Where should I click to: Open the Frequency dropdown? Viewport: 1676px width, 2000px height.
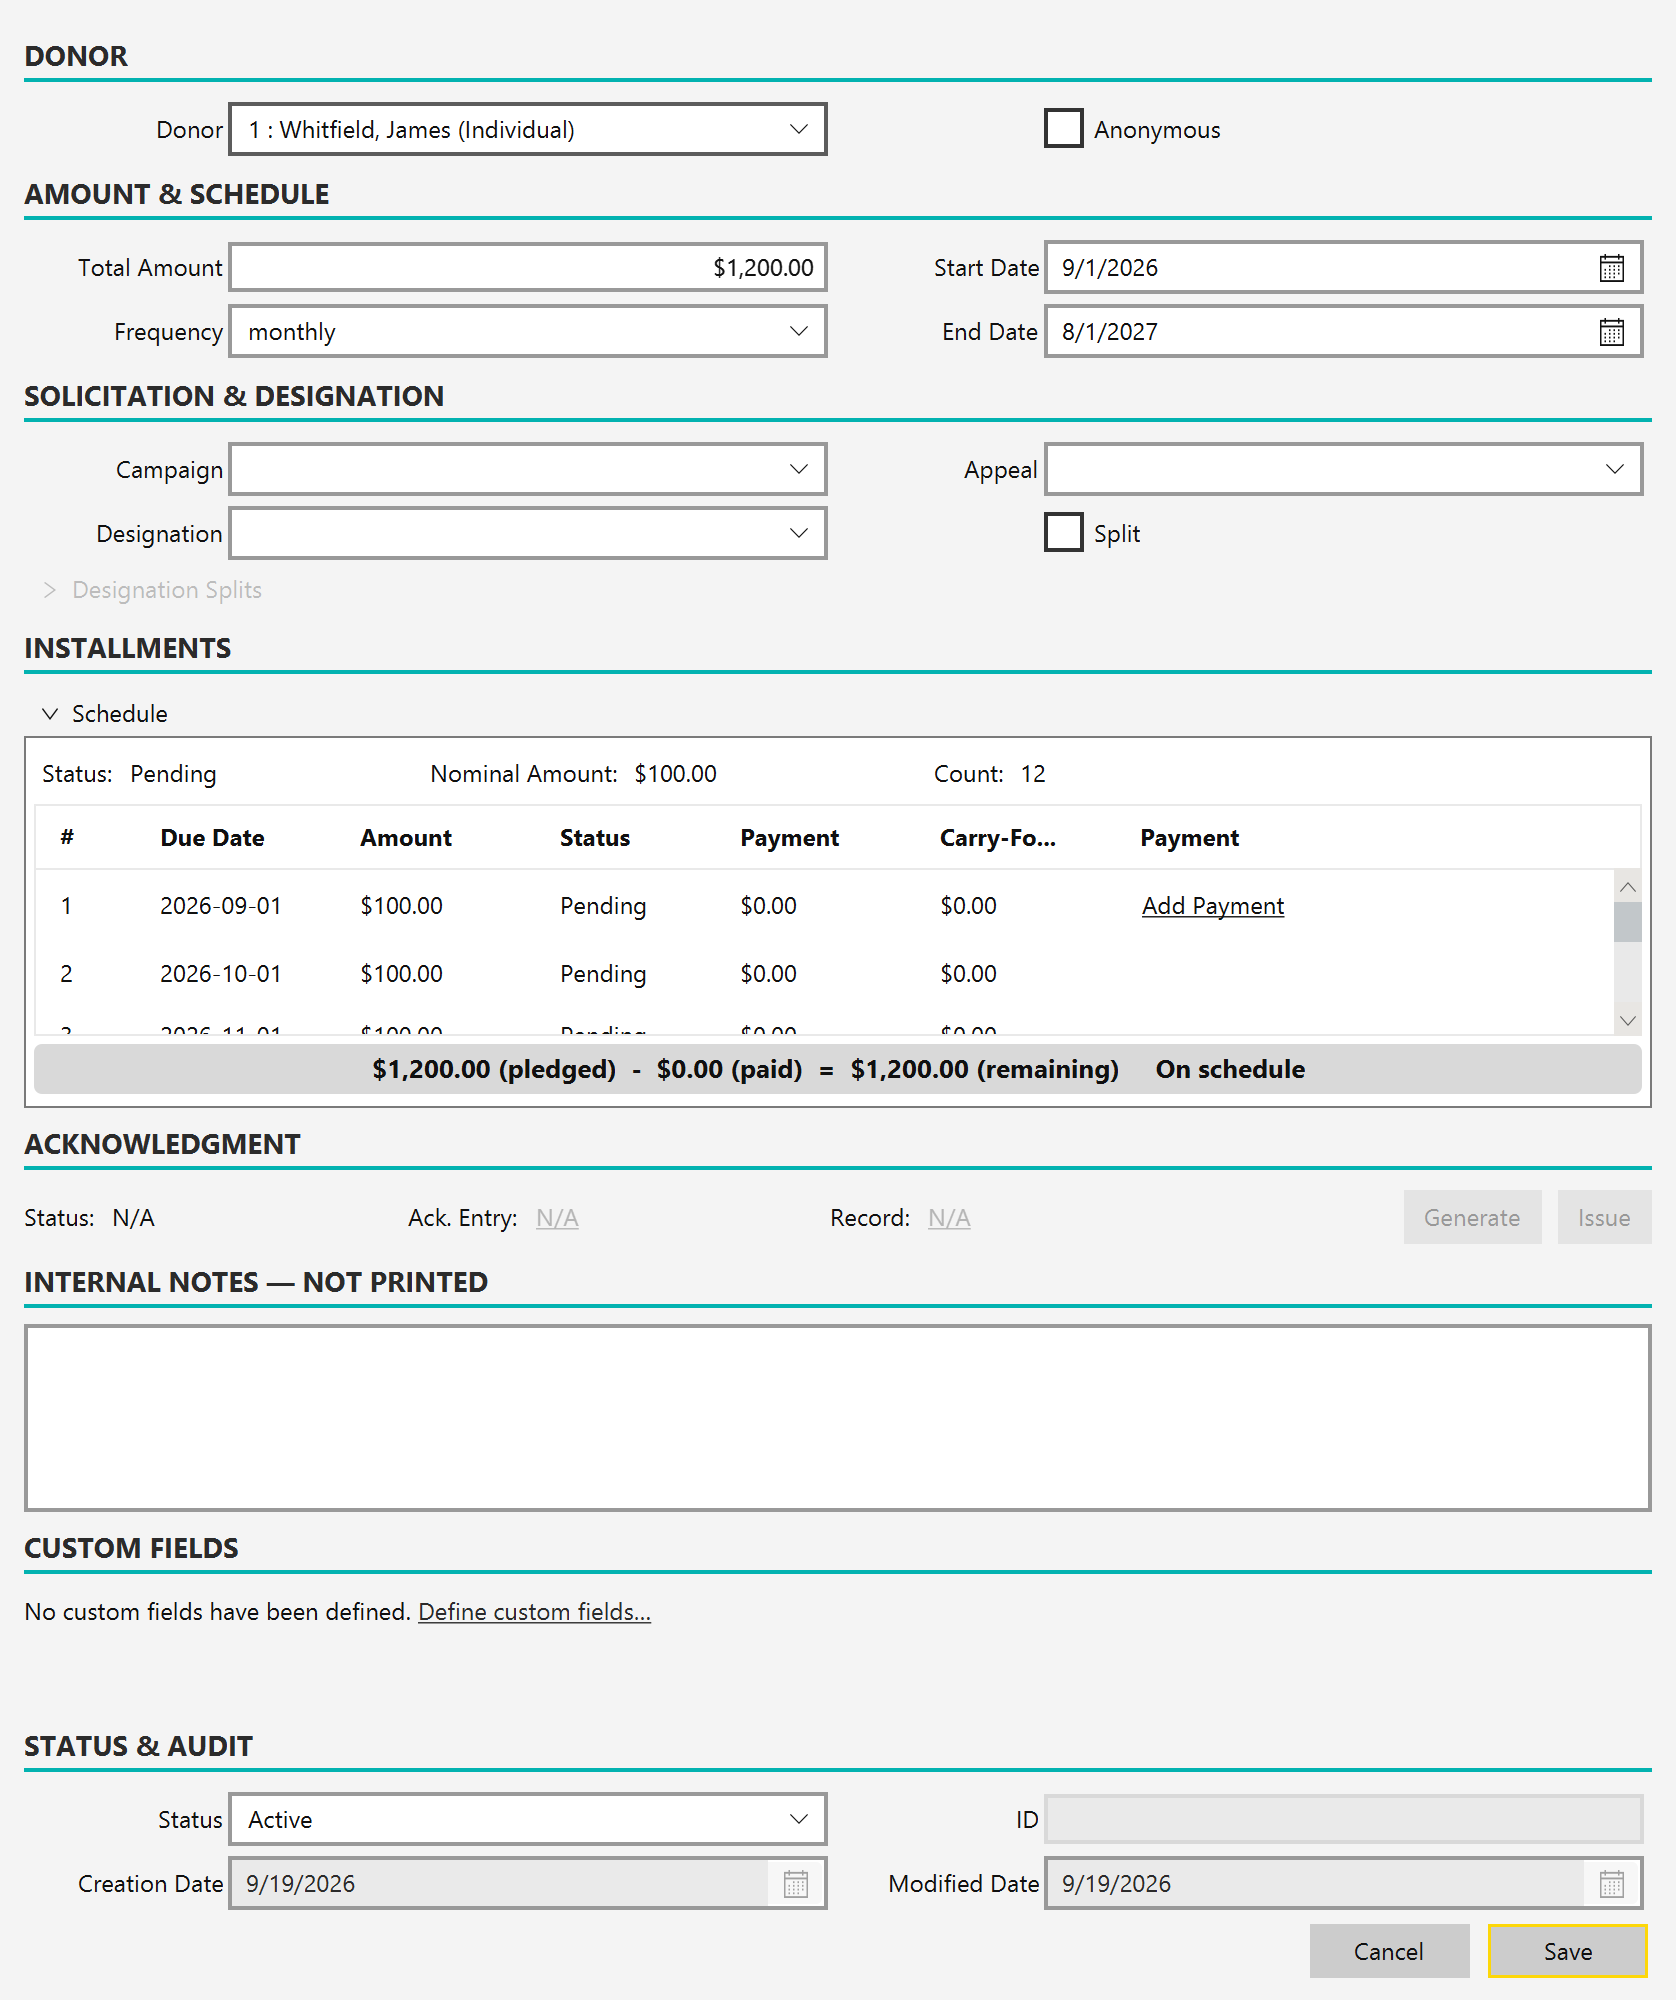pos(528,331)
